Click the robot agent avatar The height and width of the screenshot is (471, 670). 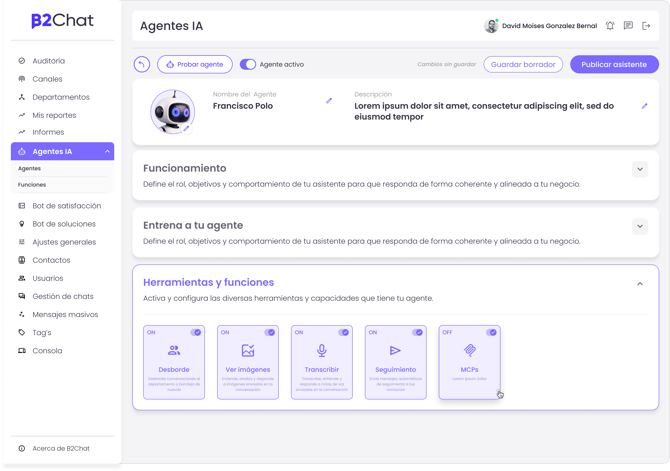[x=172, y=112]
